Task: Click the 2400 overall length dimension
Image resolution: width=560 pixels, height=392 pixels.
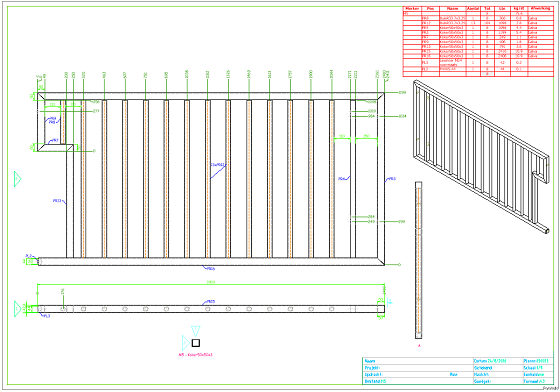Action: point(211,282)
